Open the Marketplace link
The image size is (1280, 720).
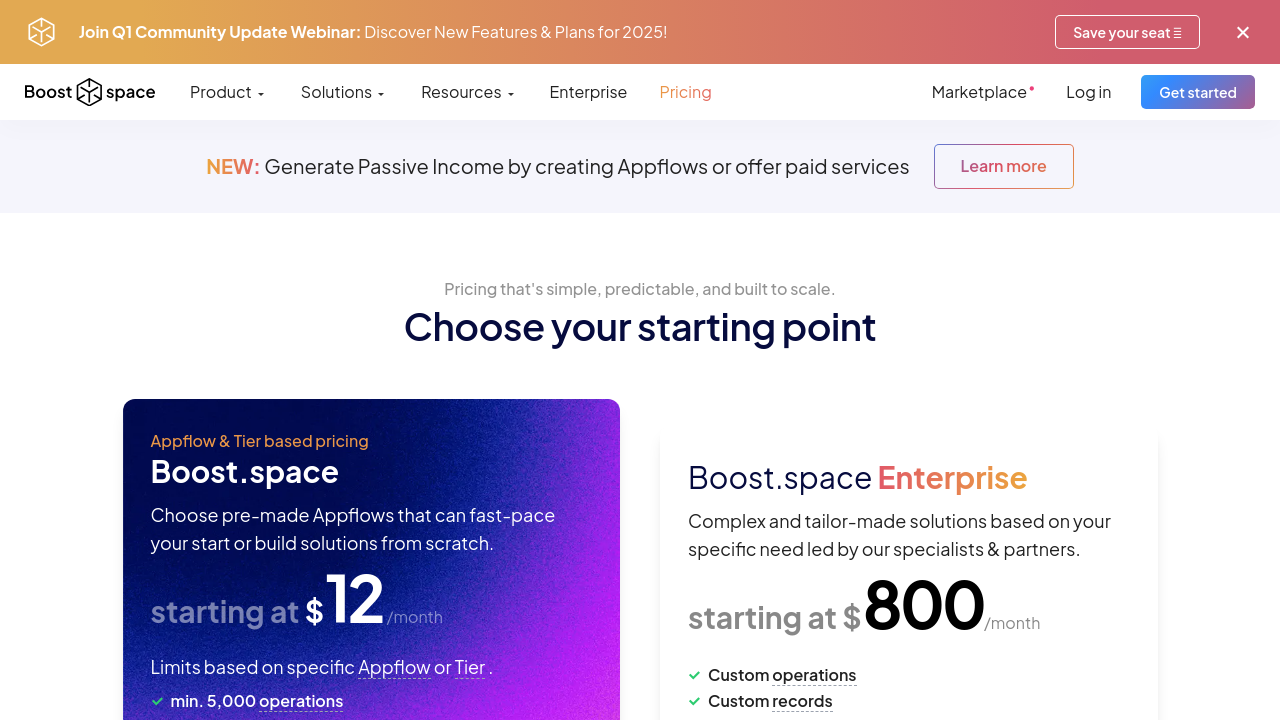(979, 92)
